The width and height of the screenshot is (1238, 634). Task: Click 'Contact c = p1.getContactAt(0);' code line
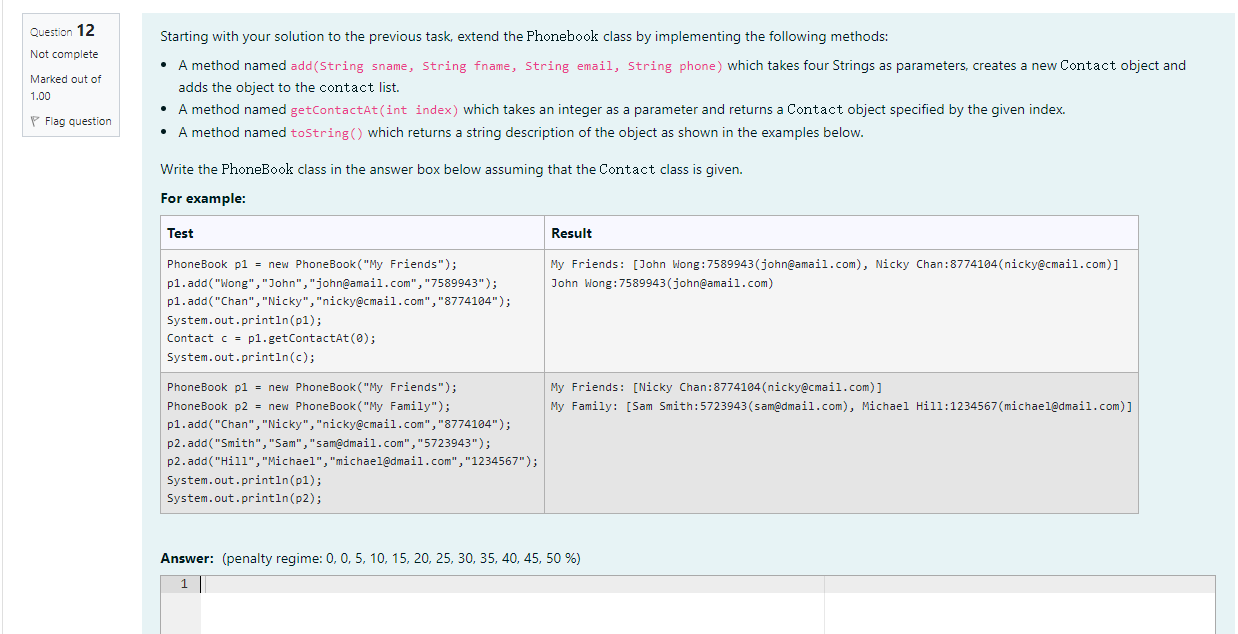271,338
